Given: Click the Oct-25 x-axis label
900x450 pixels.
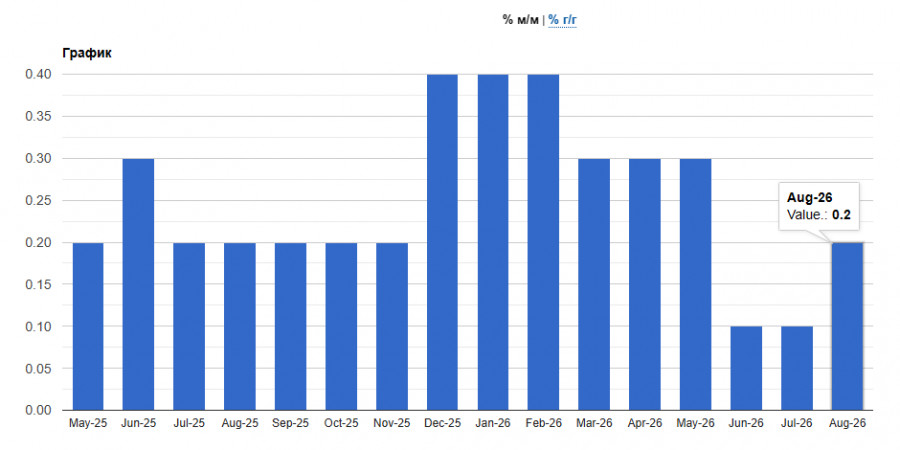Looking at the screenshot, I should [341, 424].
